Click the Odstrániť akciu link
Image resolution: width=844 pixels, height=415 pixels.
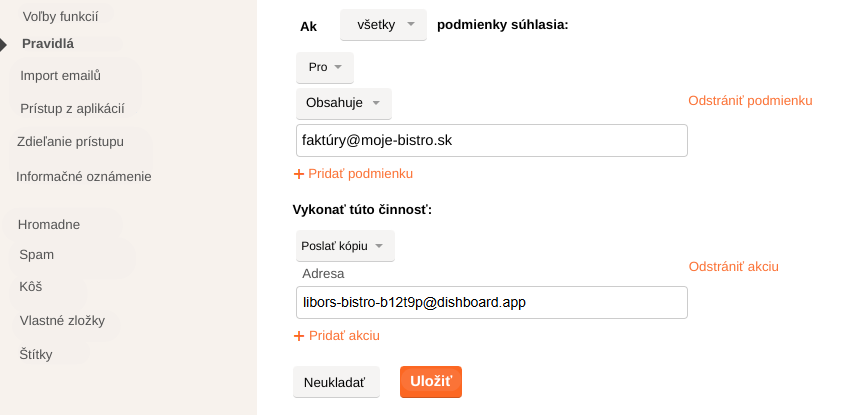[x=733, y=267]
